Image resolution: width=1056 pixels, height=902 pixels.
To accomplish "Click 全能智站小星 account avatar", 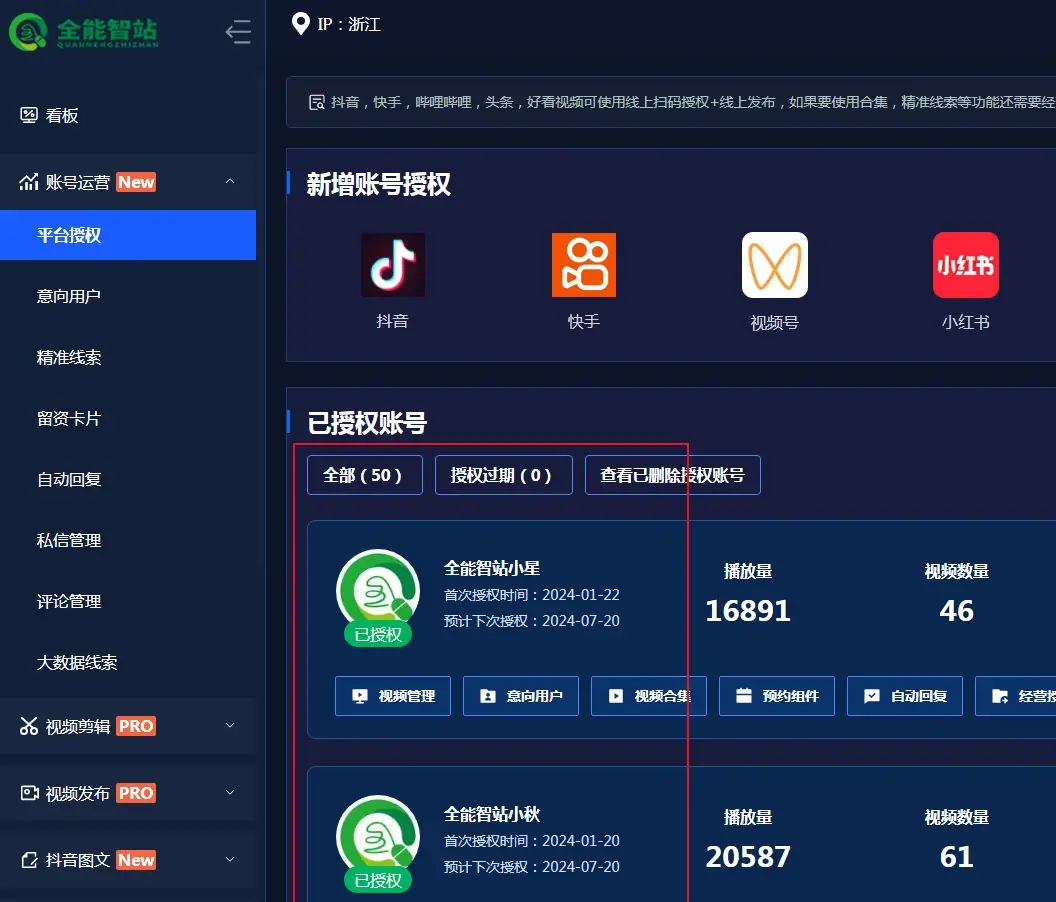I will (378, 591).
